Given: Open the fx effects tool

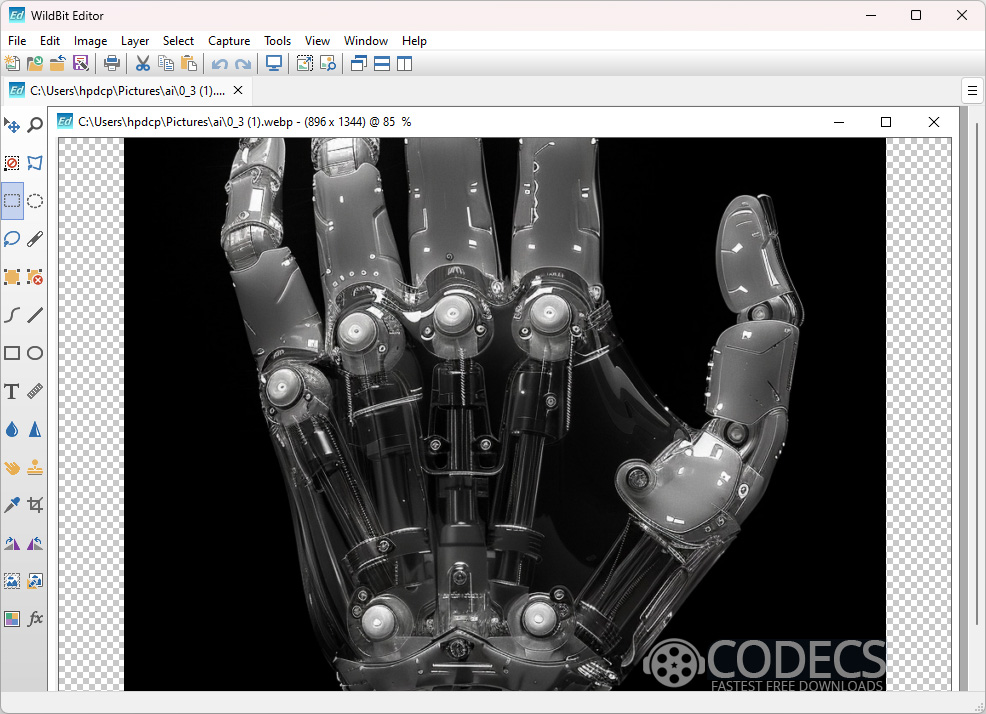Looking at the screenshot, I should [35, 619].
